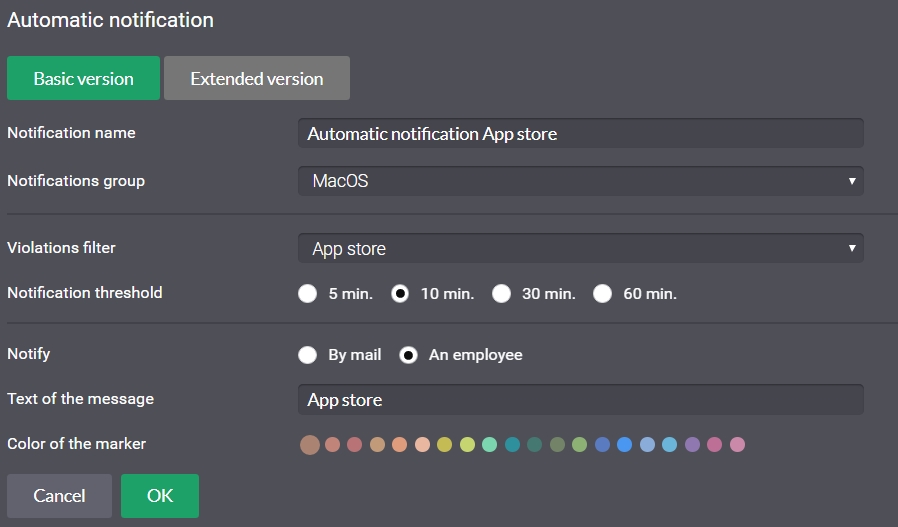
Task: Select the An employee notify option
Action: 408,355
